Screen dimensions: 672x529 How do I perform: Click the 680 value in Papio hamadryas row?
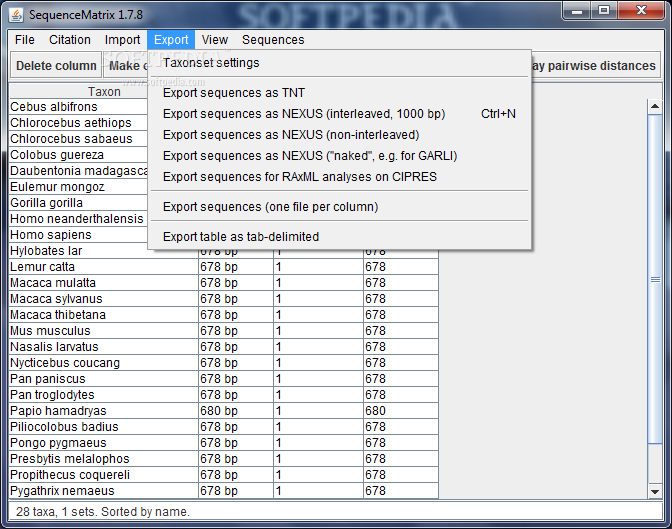(x=401, y=411)
